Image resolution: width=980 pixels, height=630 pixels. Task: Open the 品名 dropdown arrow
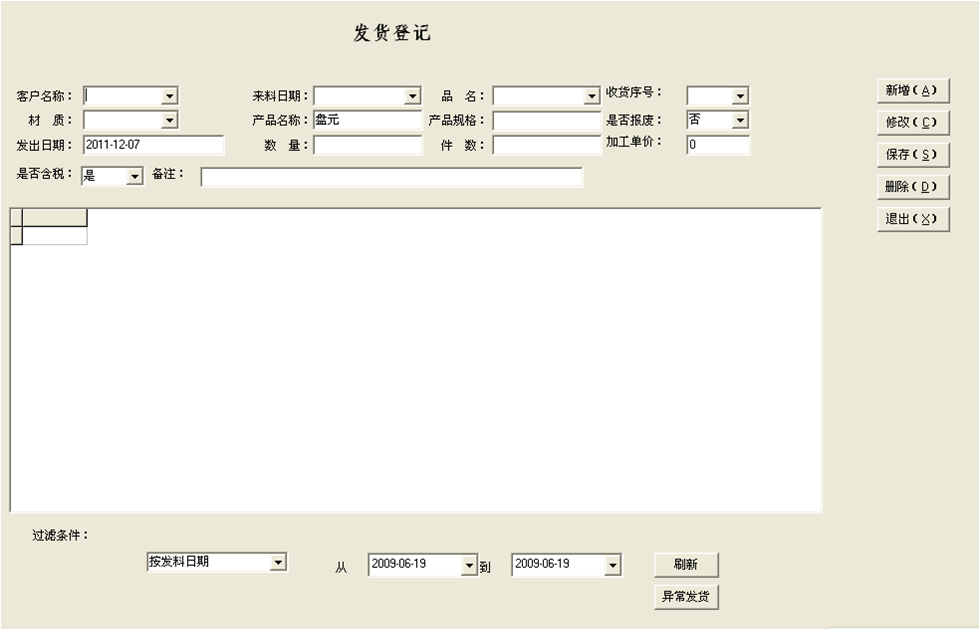click(591, 96)
